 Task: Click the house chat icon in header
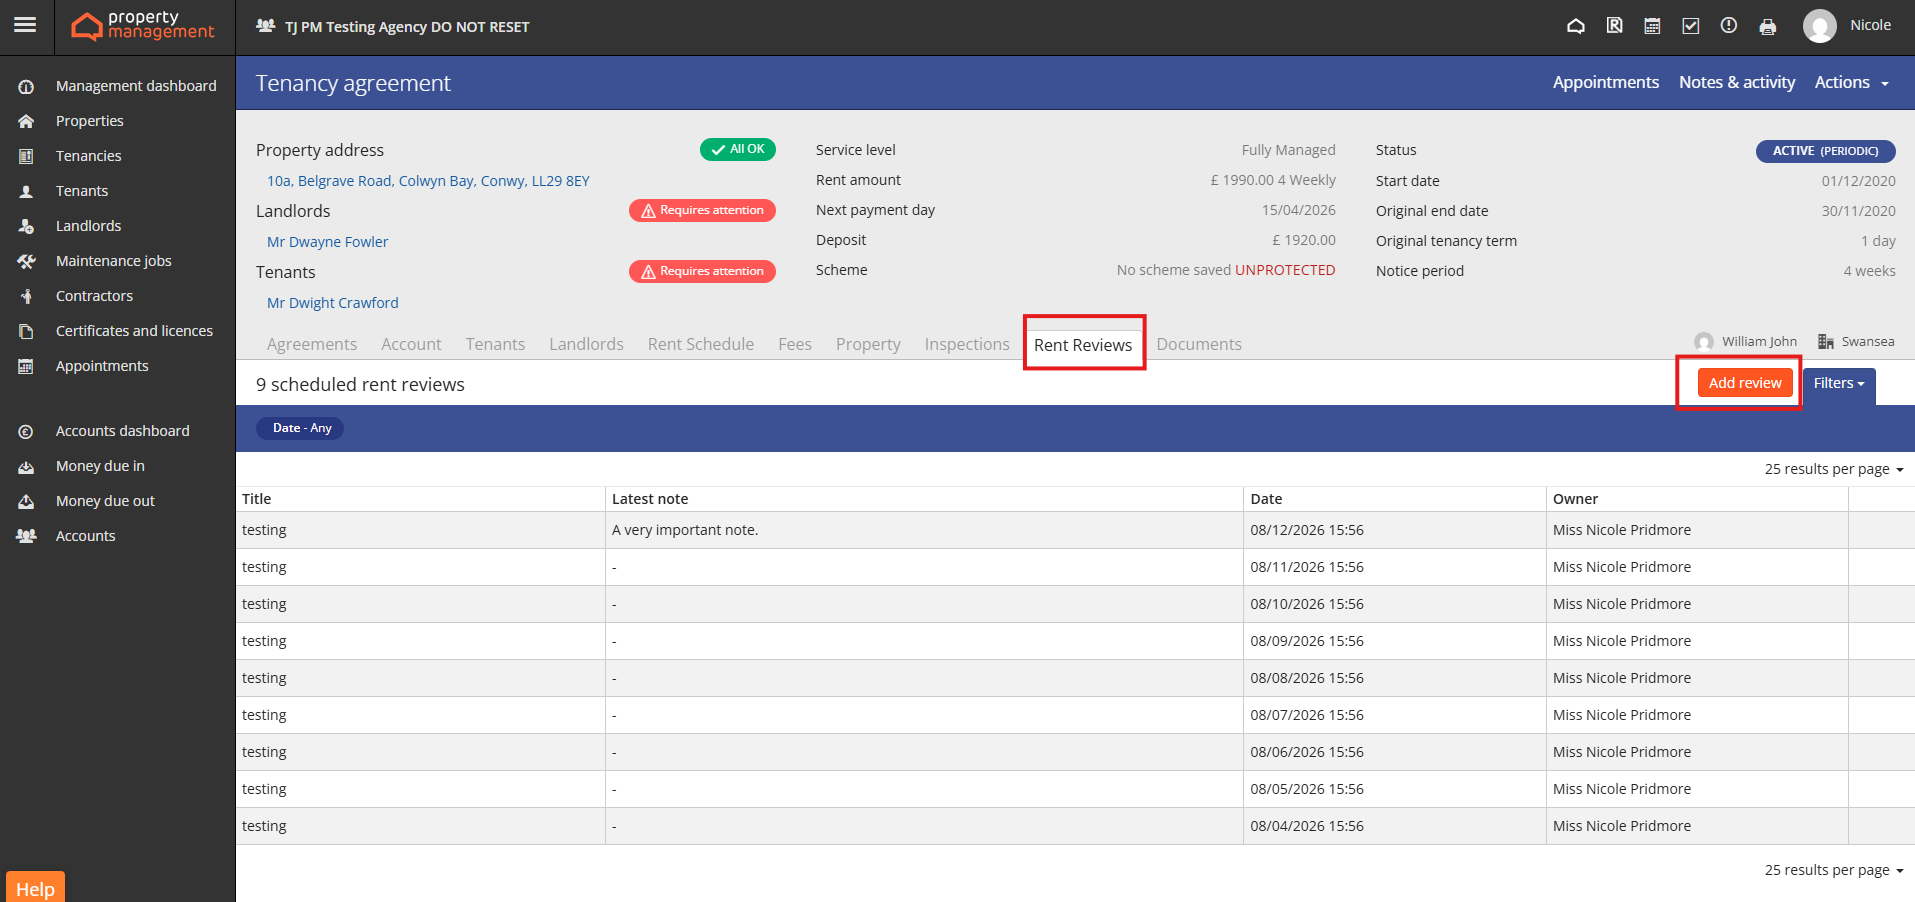1575,26
